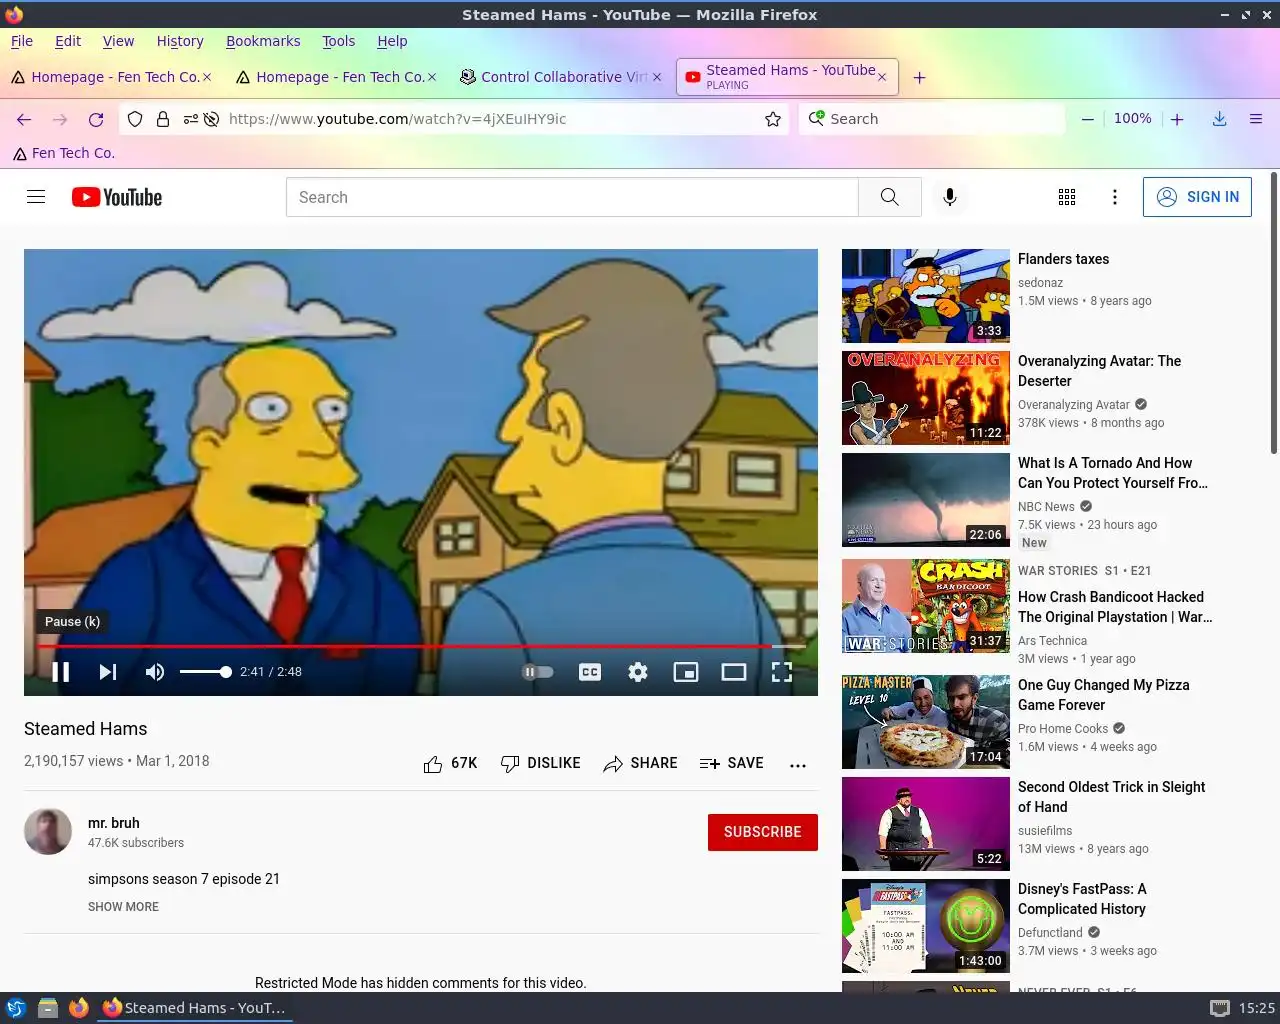Open How Crash Bandicoot Hacked Playstation video
Viewport: 1280px width, 1024px height.
1115,607
